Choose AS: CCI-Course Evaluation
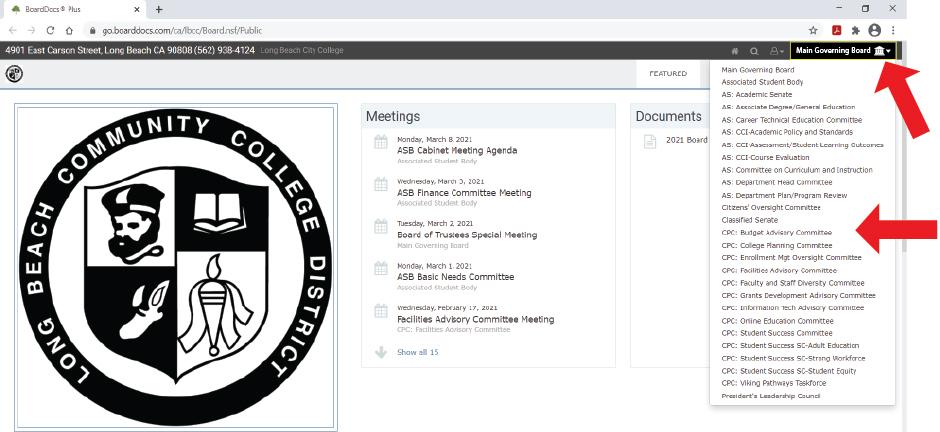 coord(765,158)
